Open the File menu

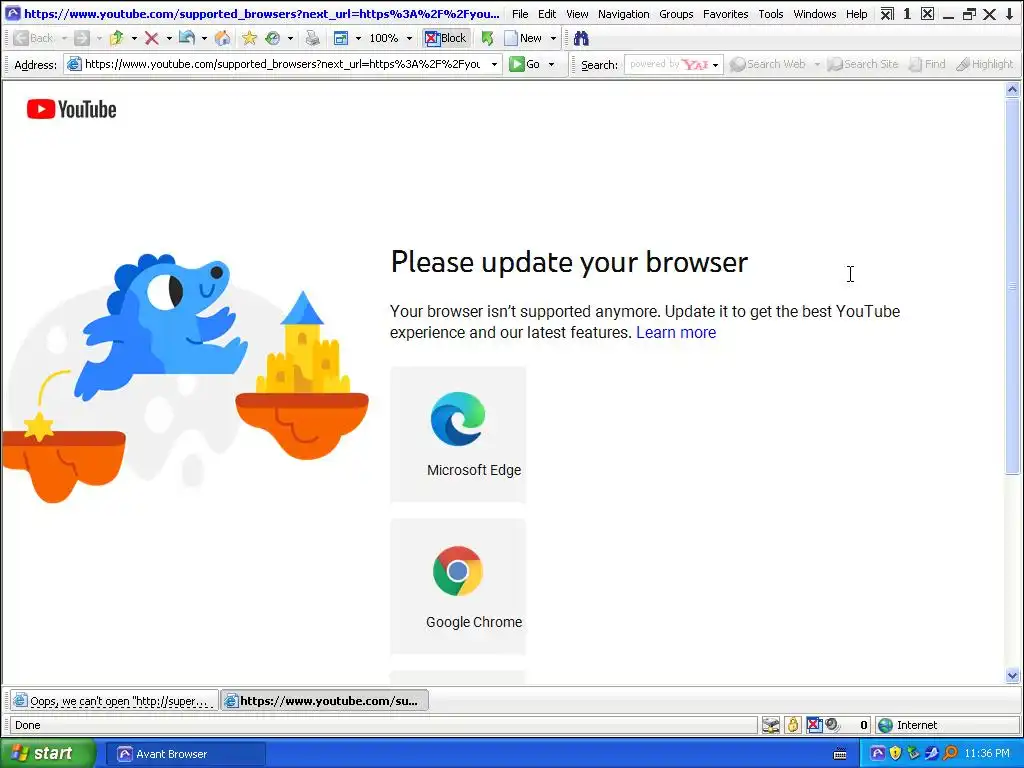click(520, 14)
